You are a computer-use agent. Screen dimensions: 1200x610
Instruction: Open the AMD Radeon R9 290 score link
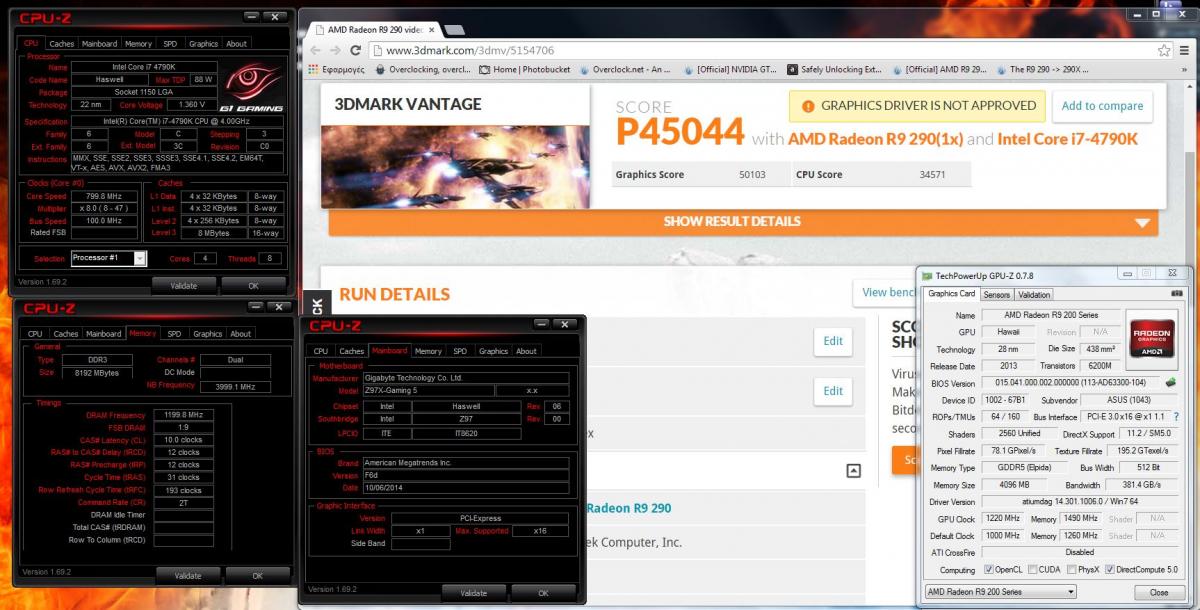point(874,139)
